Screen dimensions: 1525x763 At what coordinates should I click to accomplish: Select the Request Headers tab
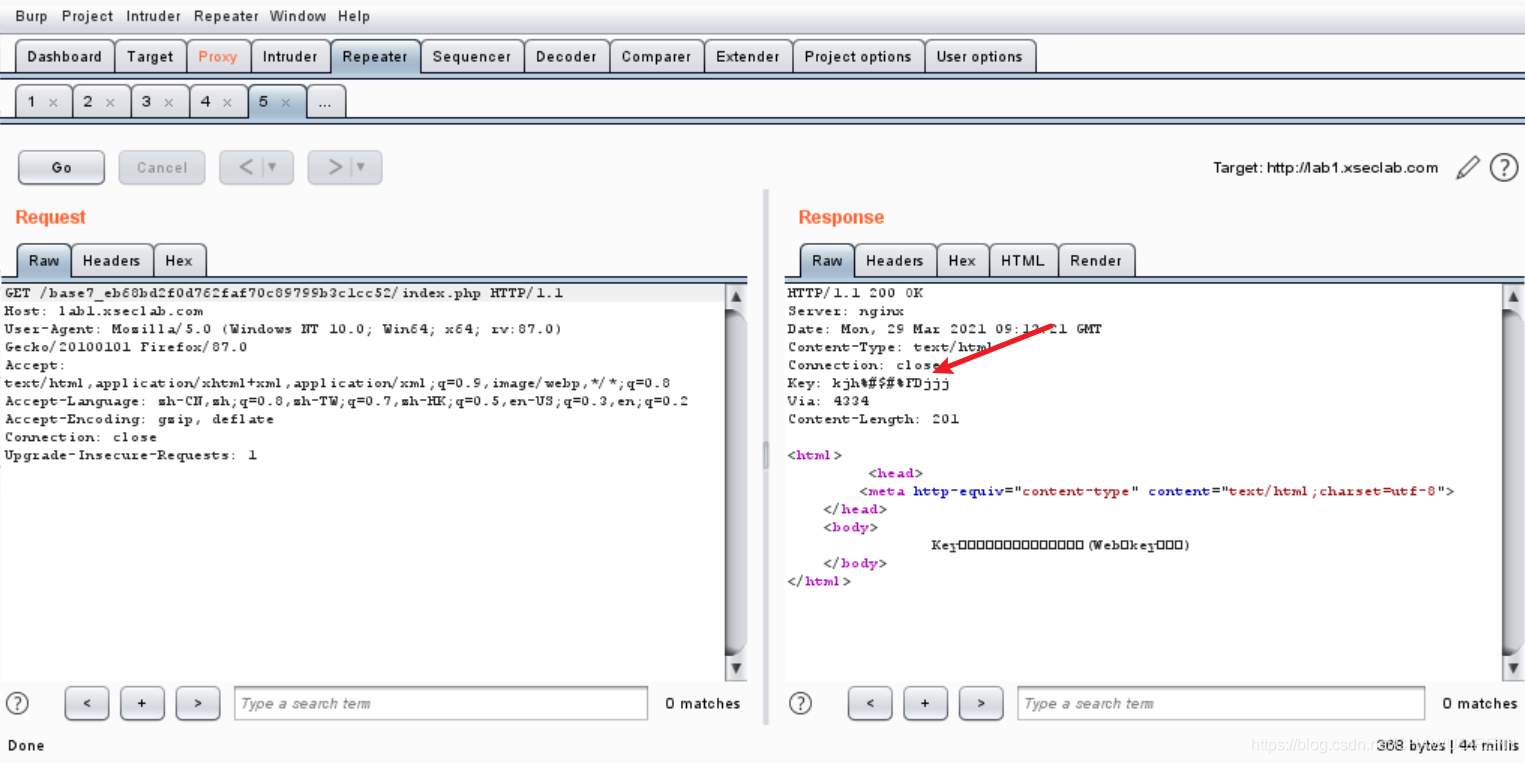112,261
